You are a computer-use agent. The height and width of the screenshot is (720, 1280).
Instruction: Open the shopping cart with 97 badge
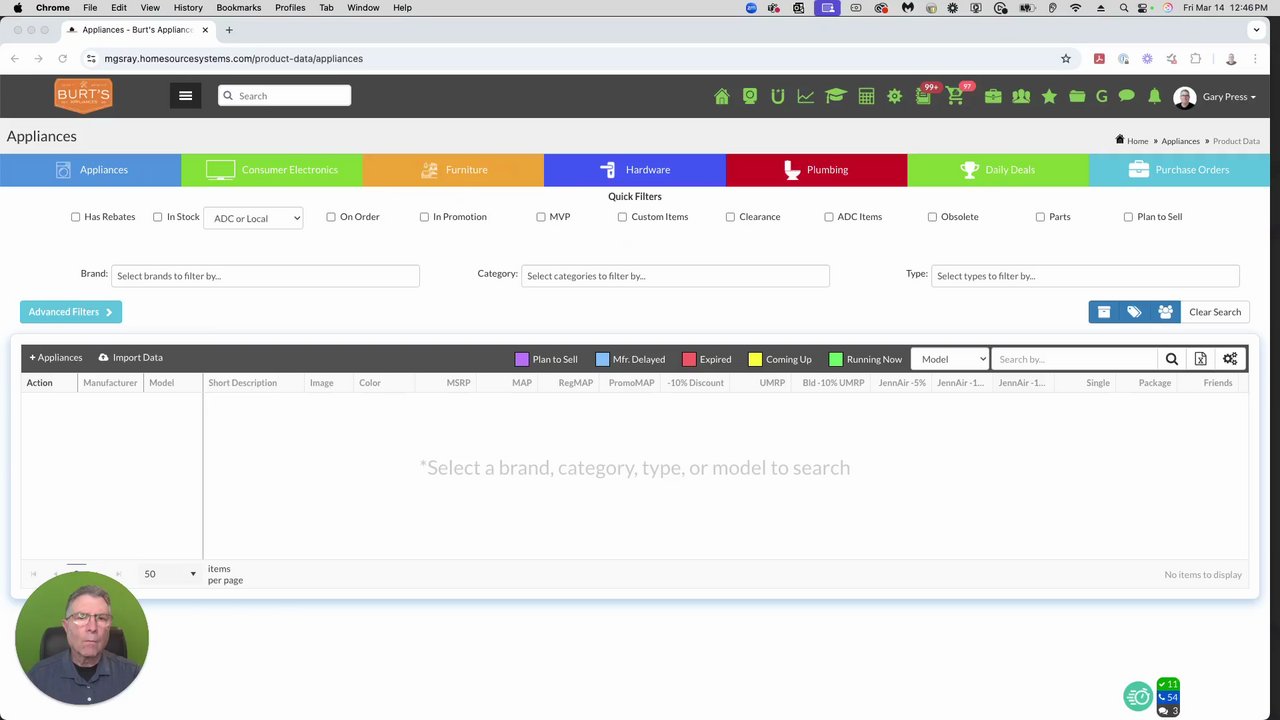coord(957,95)
